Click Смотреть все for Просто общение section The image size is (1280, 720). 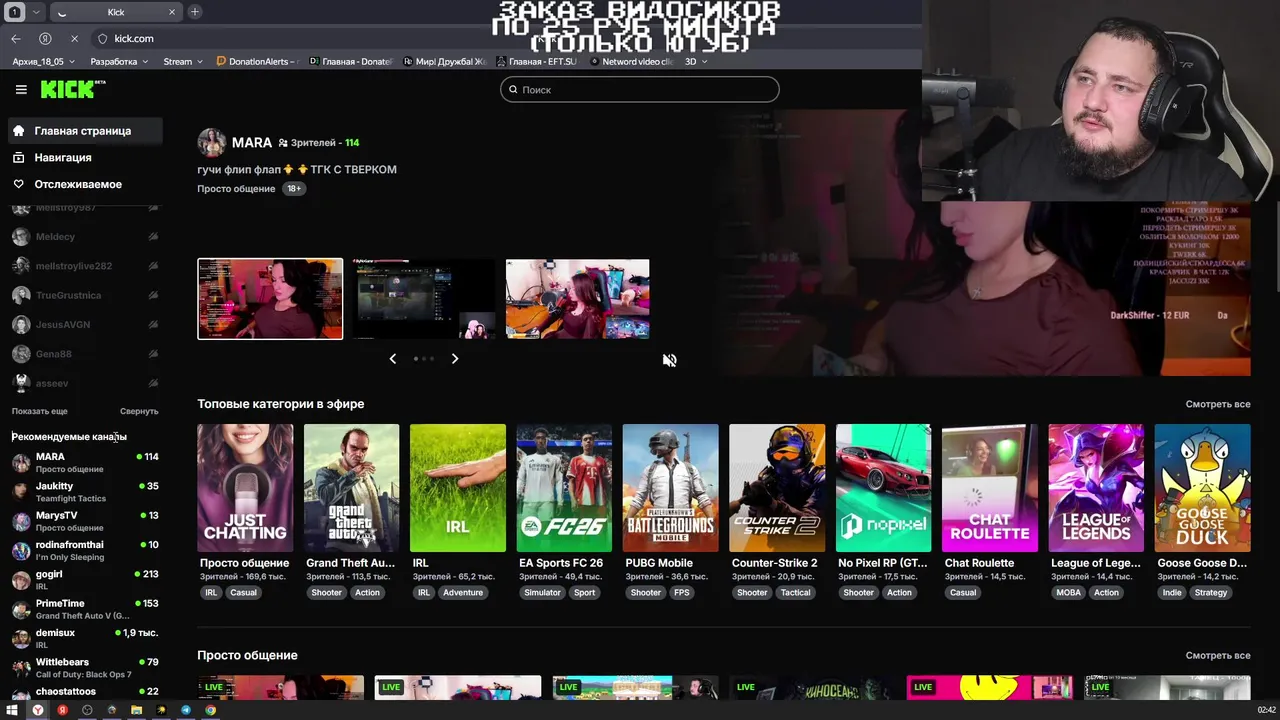coord(1218,655)
